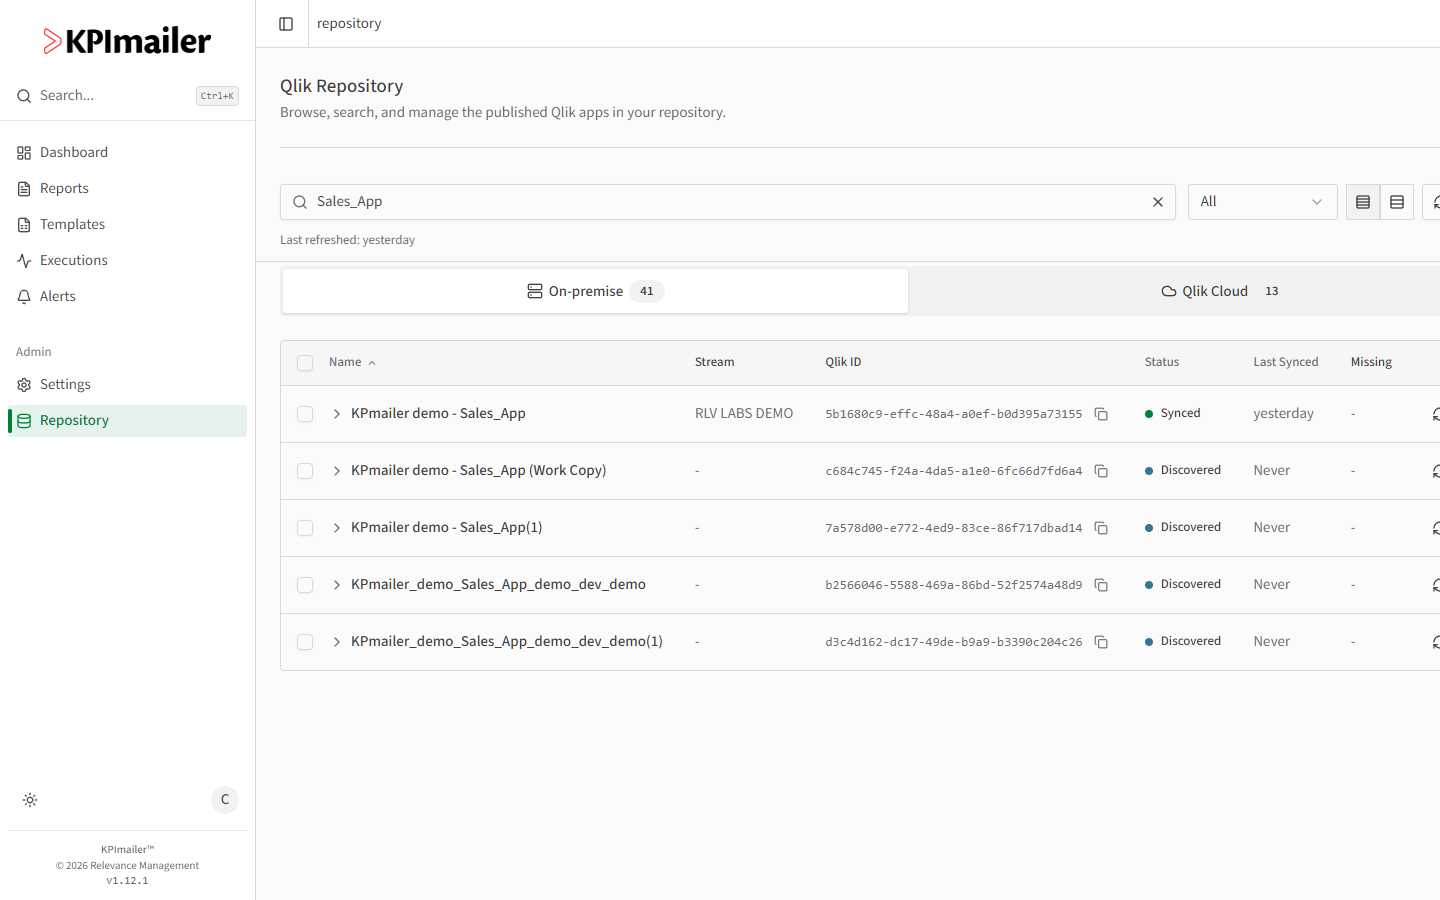Go to Reports in the sidebar

pyautogui.click(x=127, y=188)
